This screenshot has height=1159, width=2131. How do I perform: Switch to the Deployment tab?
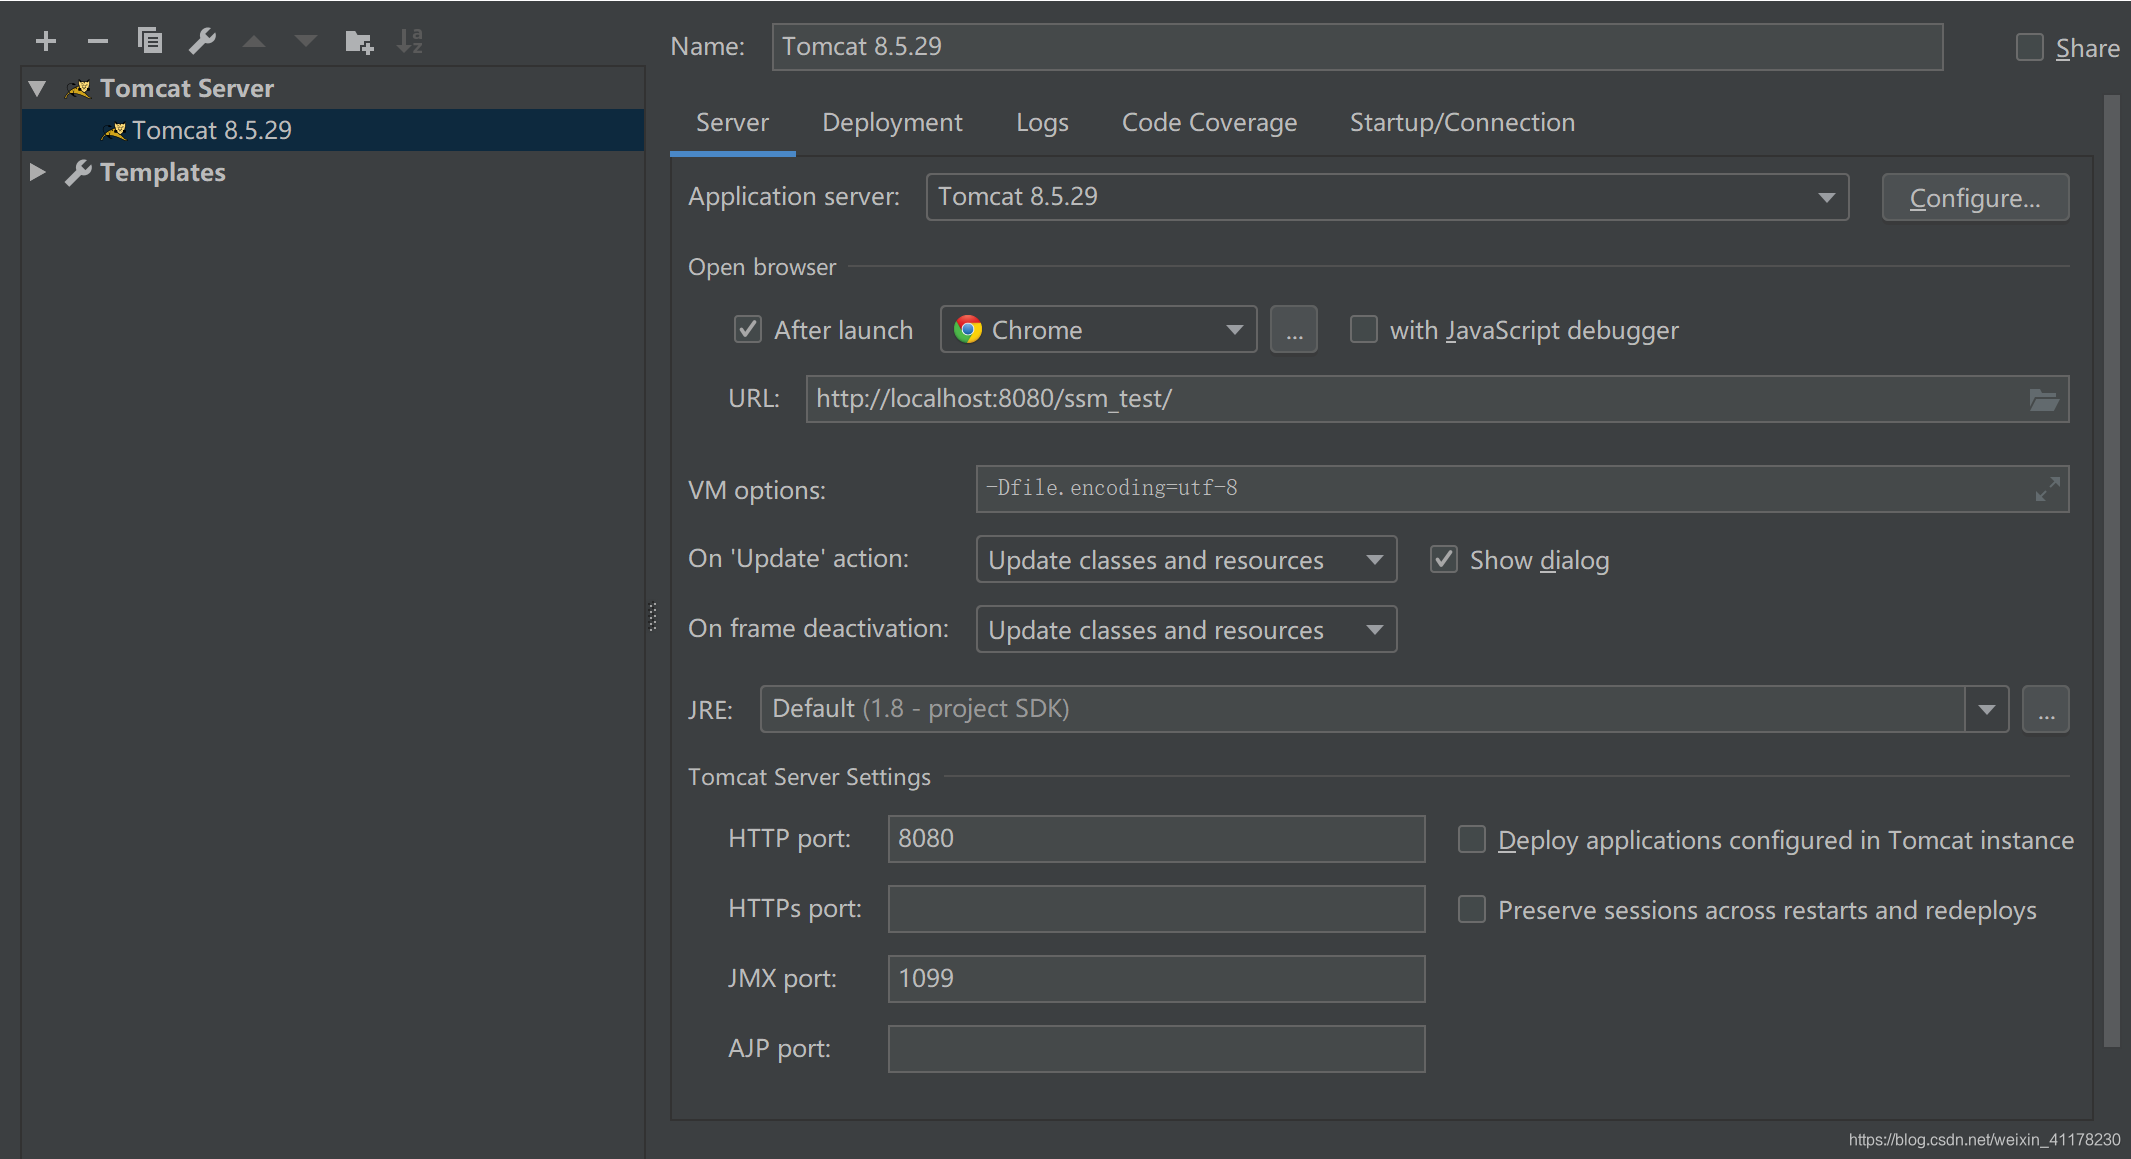pyautogui.click(x=891, y=123)
